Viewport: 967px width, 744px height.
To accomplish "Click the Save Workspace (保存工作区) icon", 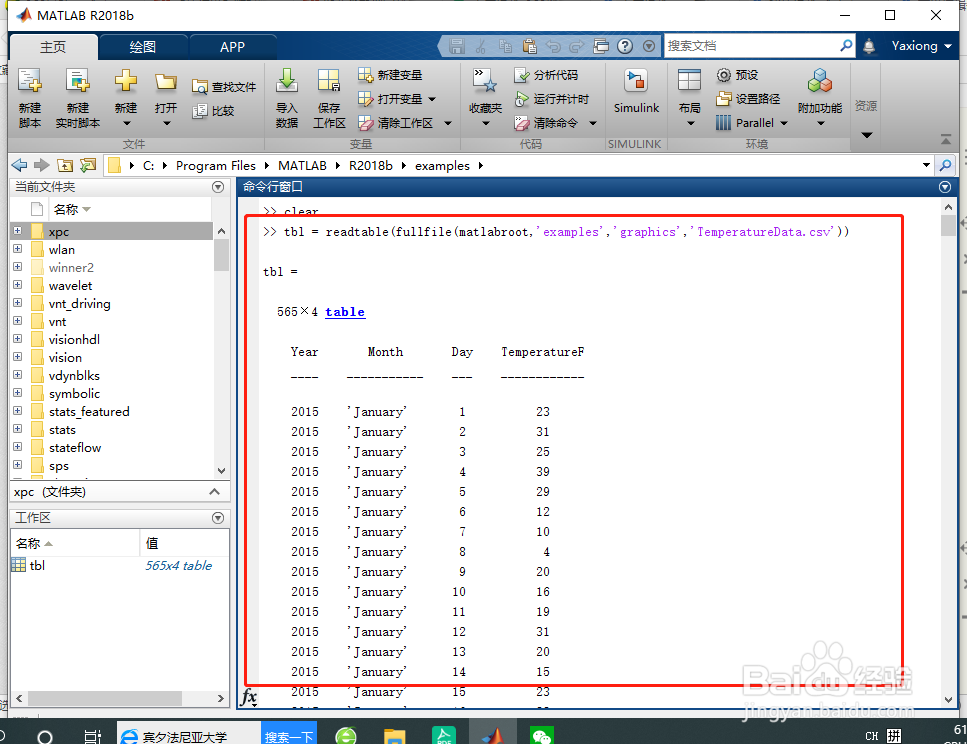I will [329, 81].
